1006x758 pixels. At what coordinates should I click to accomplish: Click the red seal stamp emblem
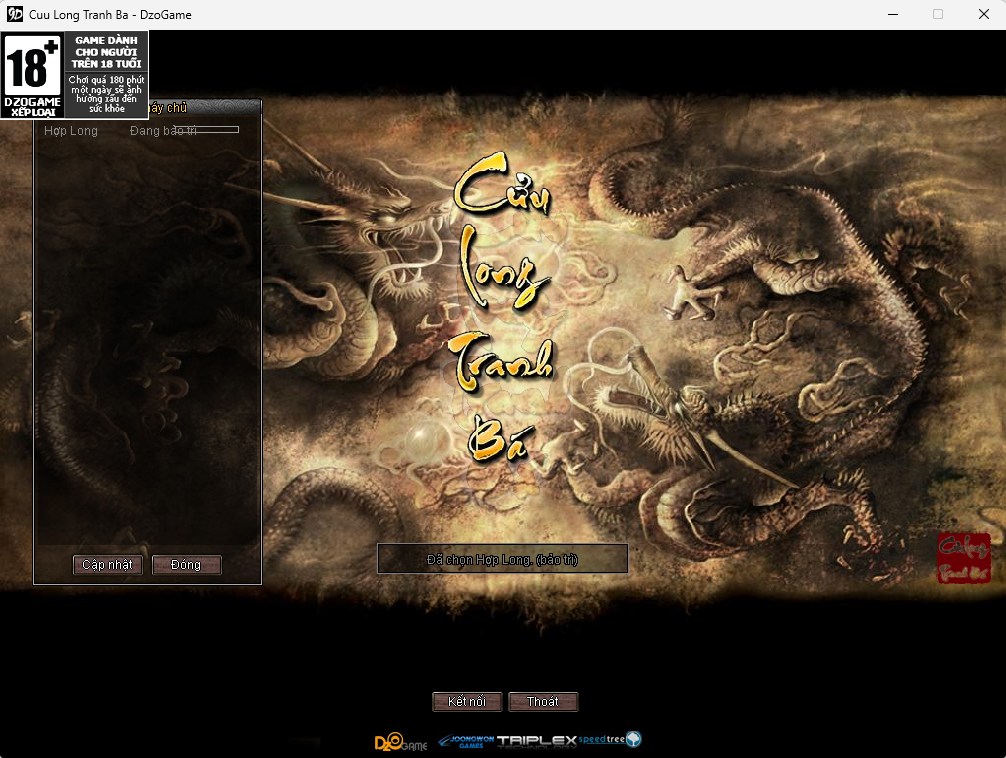[x=964, y=558]
